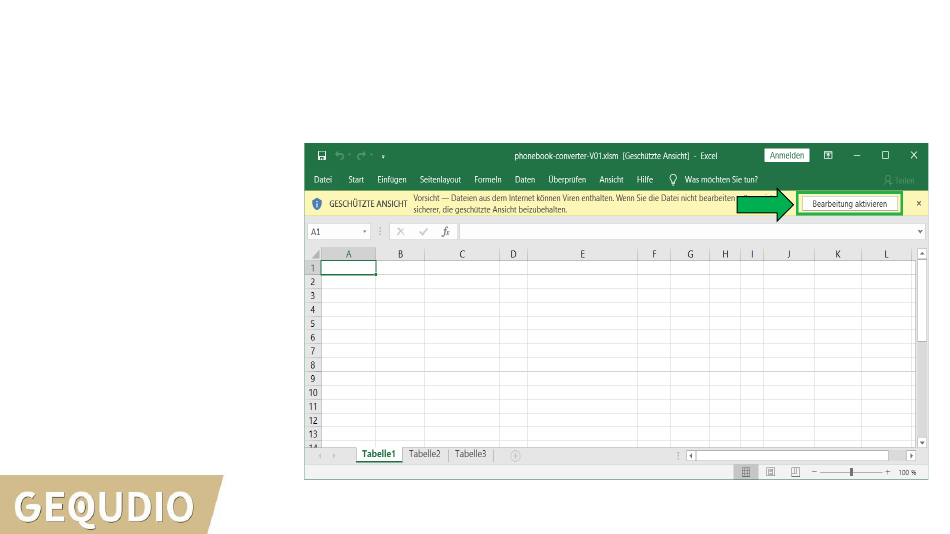
Task: Select column L header
Action: click(886, 254)
